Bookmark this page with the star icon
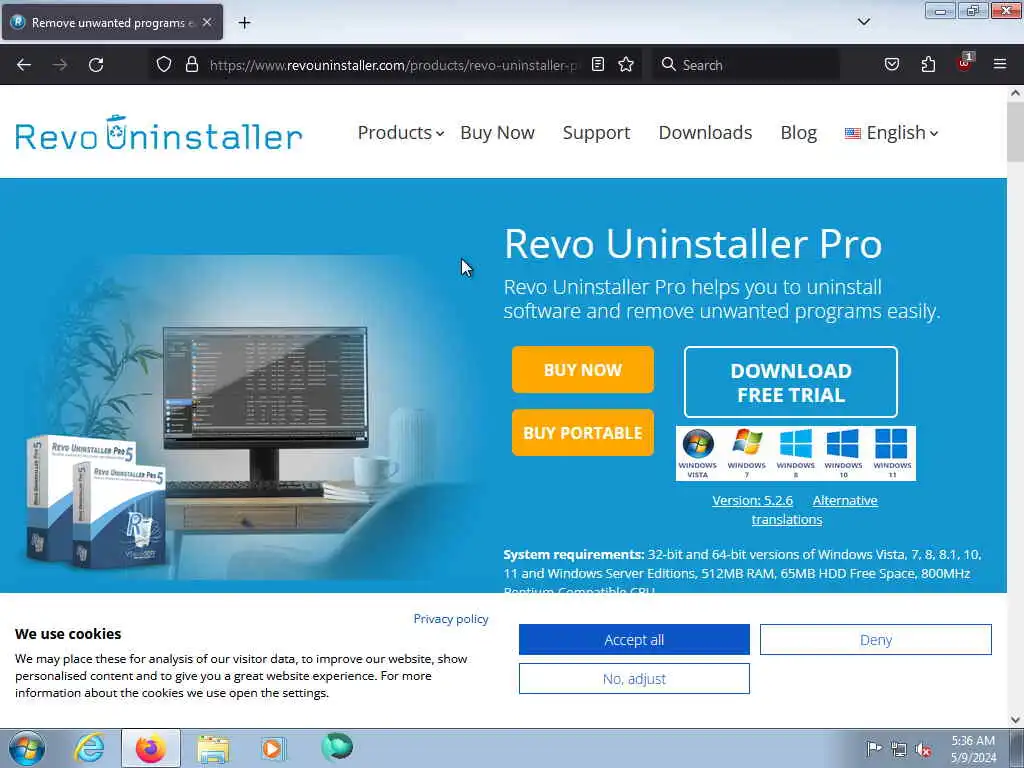 pos(626,65)
